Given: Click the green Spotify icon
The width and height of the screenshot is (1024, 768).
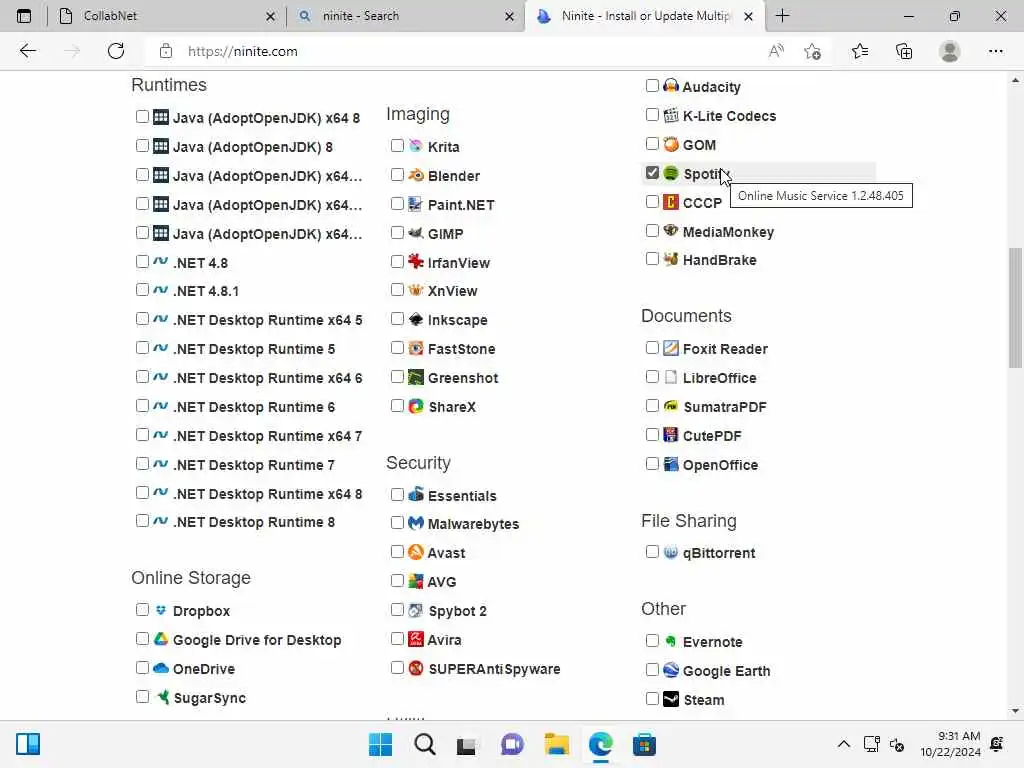Looking at the screenshot, I should 671,173.
